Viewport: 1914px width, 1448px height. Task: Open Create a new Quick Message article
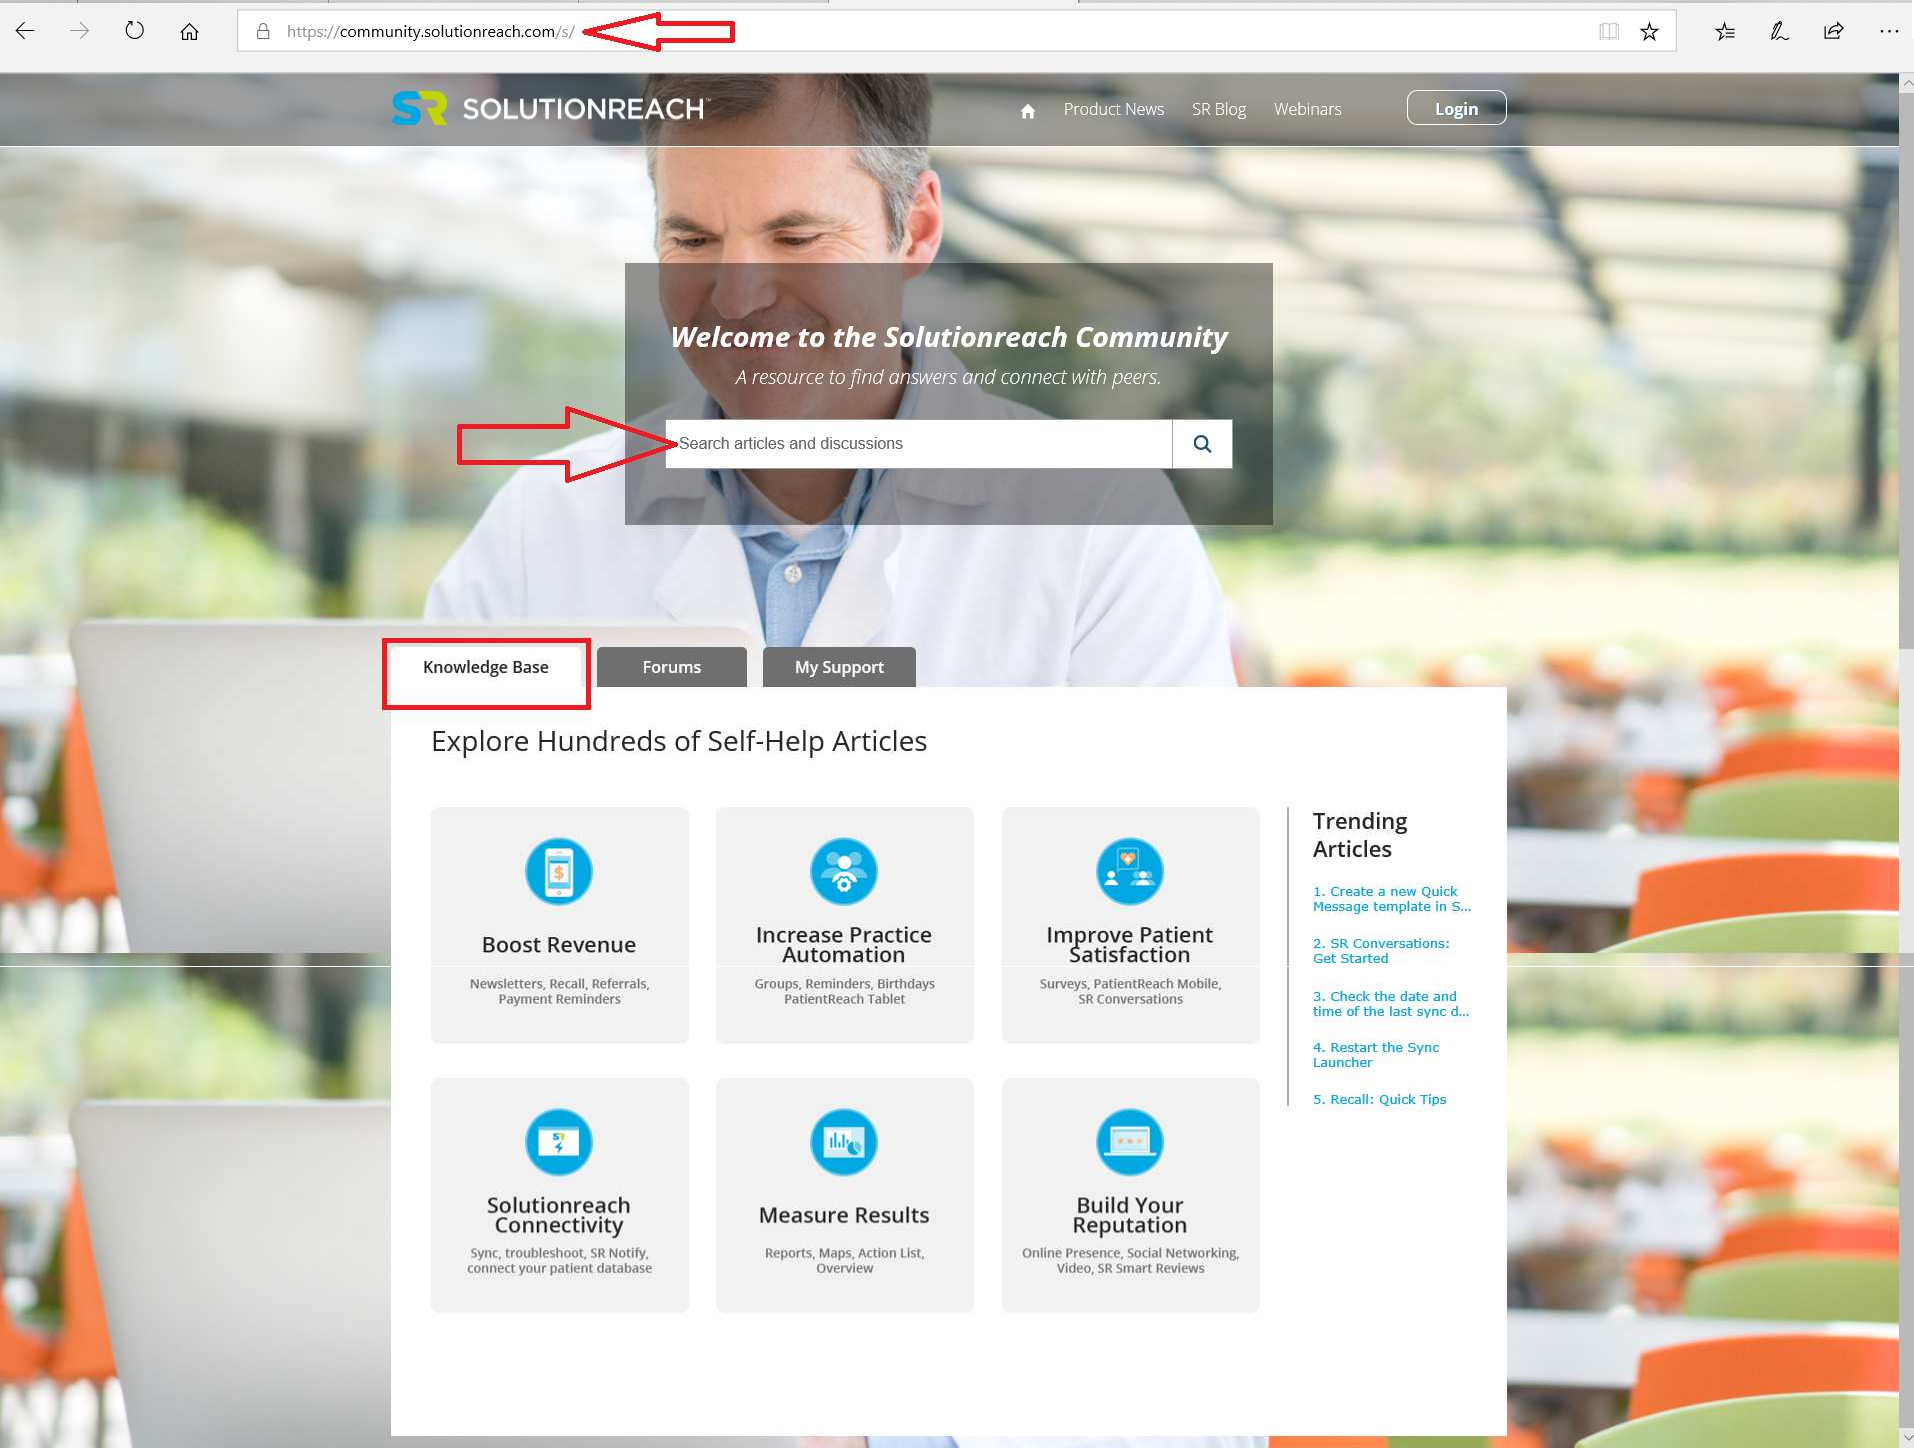click(x=1391, y=899)
